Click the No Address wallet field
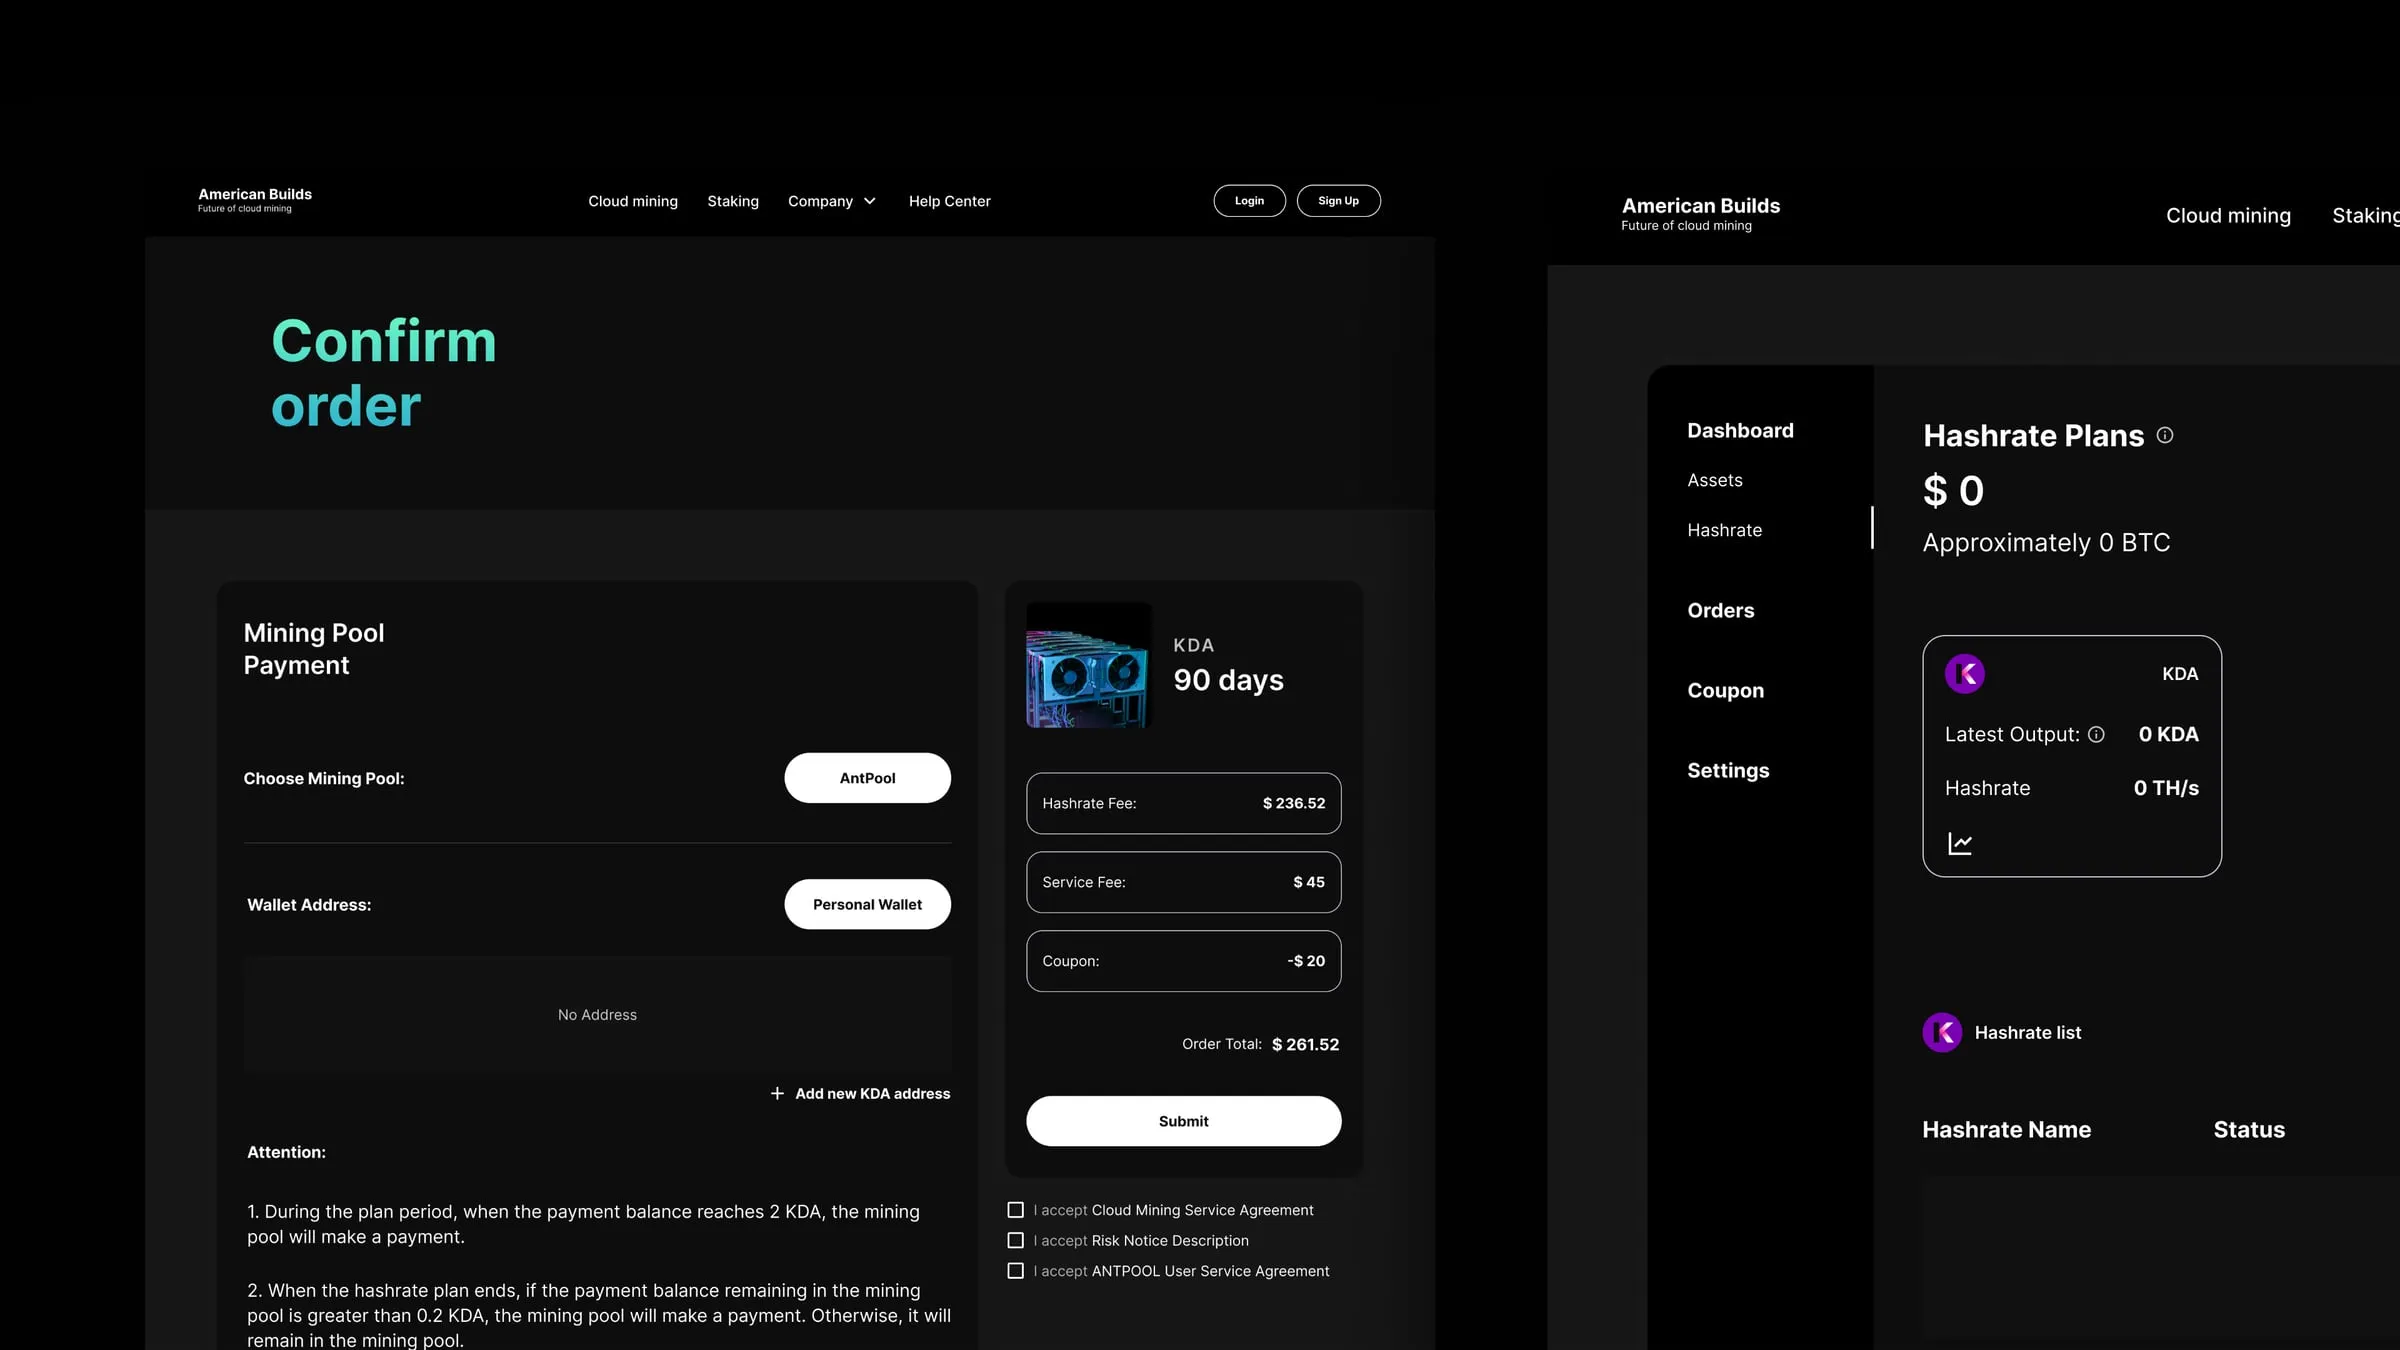Image resolution: width=2400 pixels, height=1350 pixels. pos(597,1014)
